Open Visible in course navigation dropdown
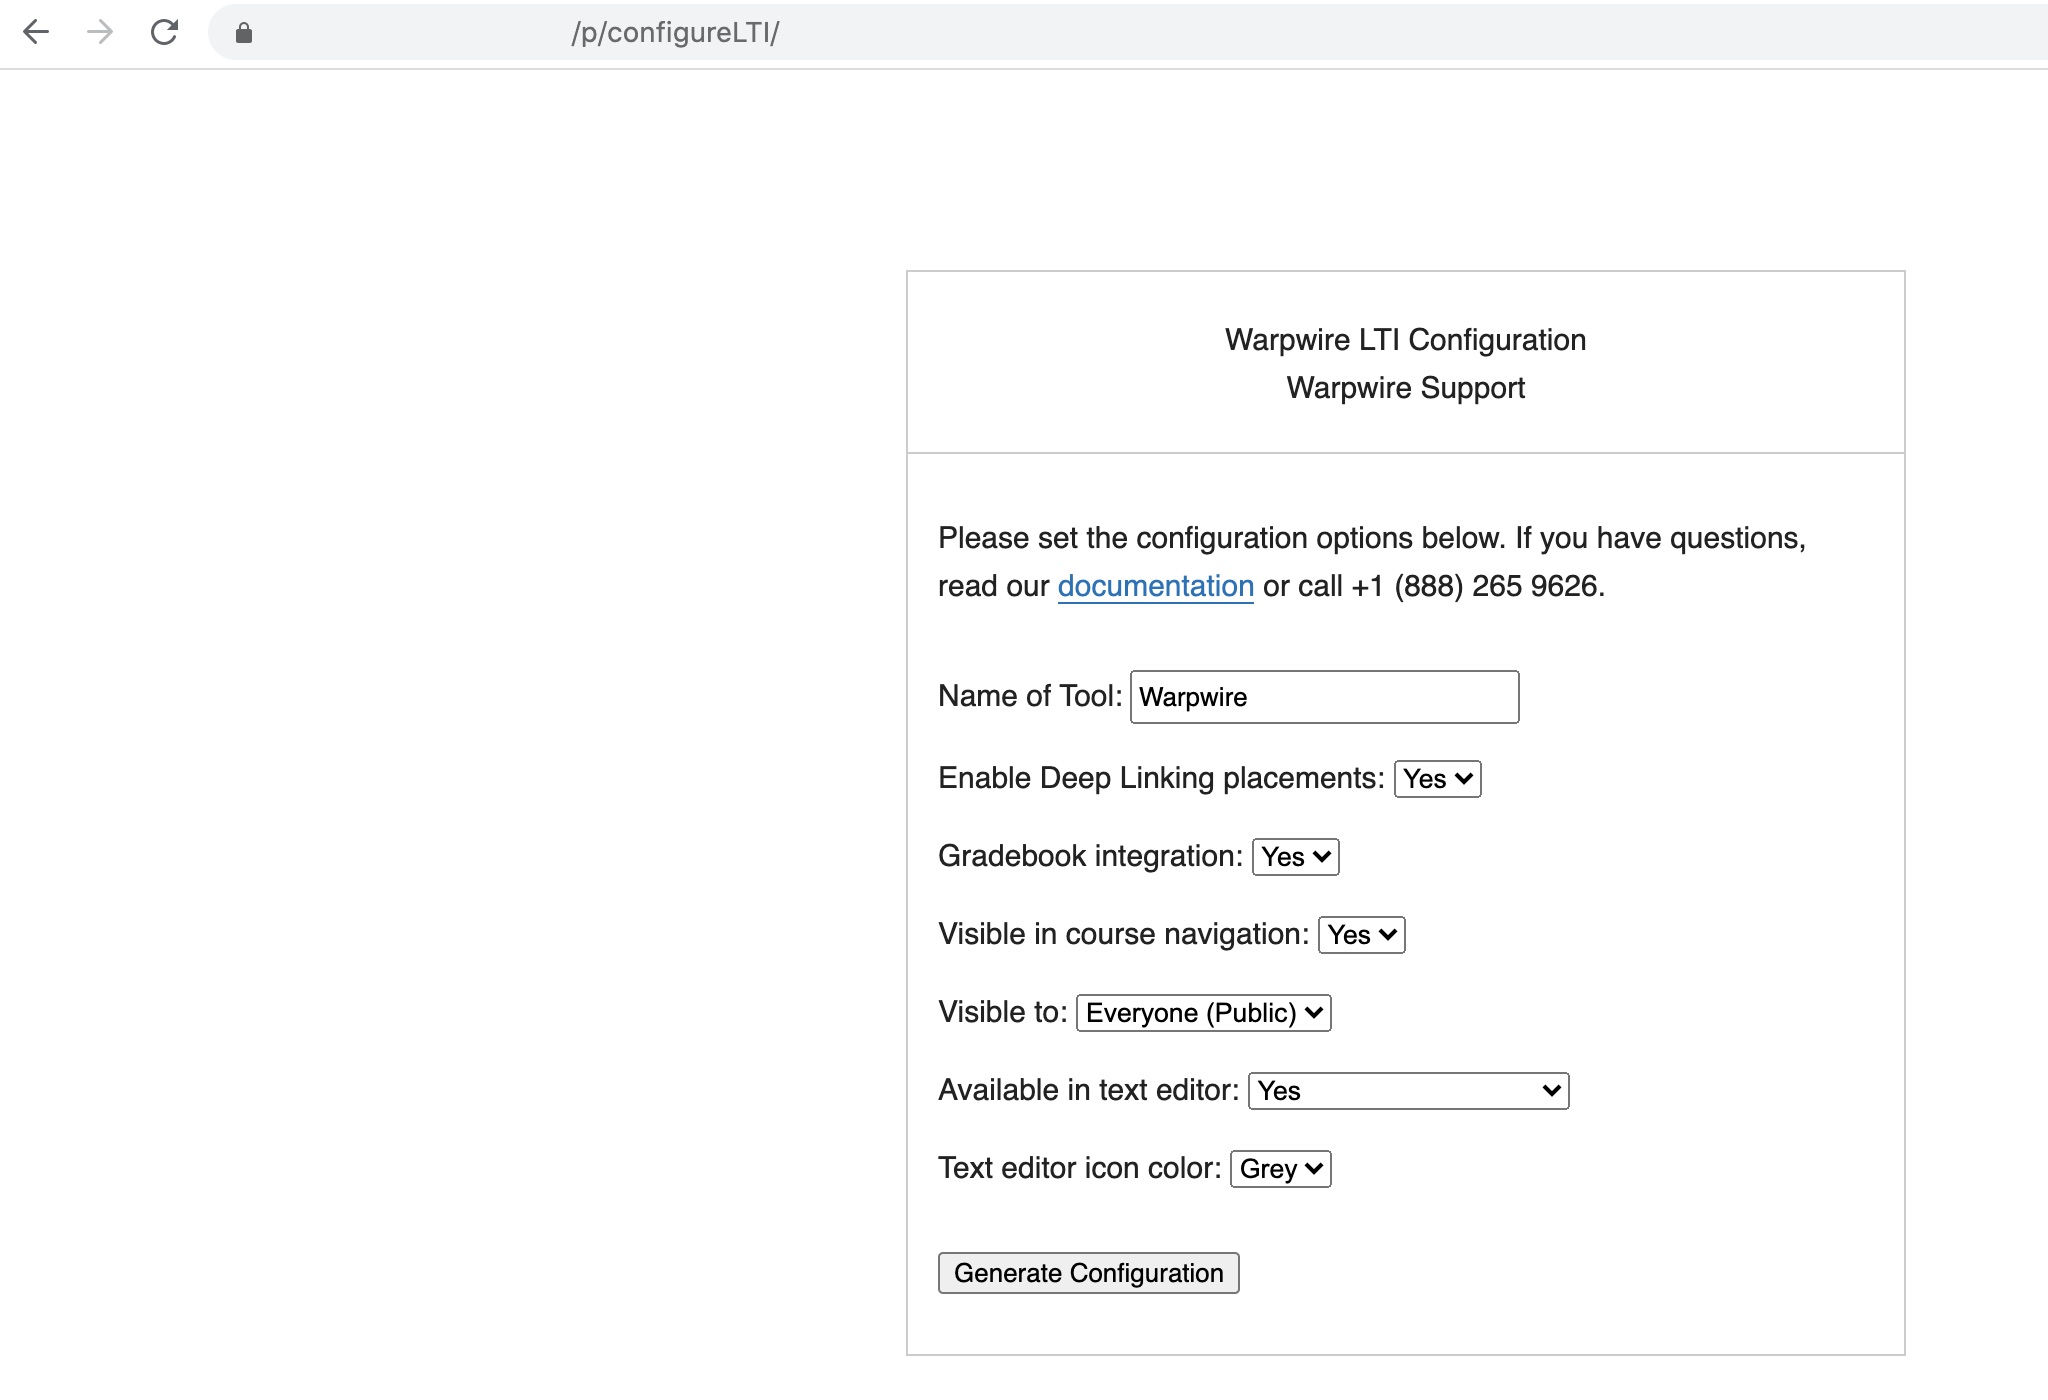The image size is (2048, 1400). [x=1361, y=935]
